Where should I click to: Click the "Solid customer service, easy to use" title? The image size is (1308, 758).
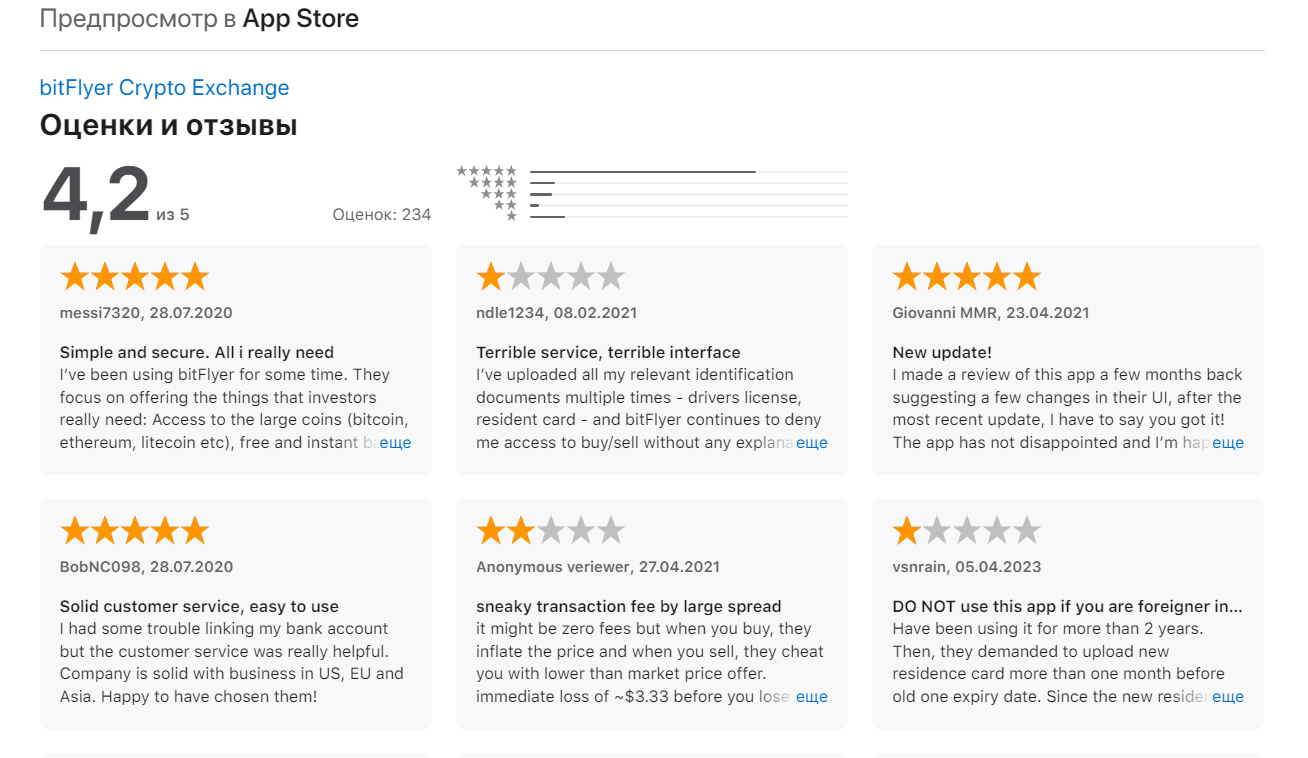point(199,606)
